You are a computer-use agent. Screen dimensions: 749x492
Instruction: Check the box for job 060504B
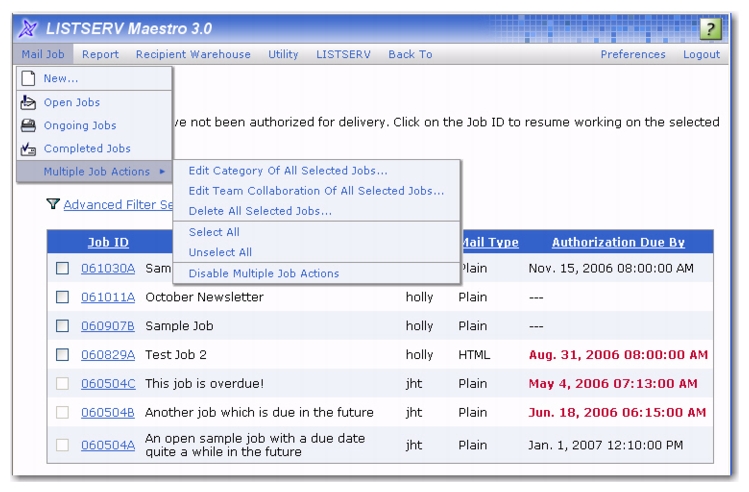(62, 412)
